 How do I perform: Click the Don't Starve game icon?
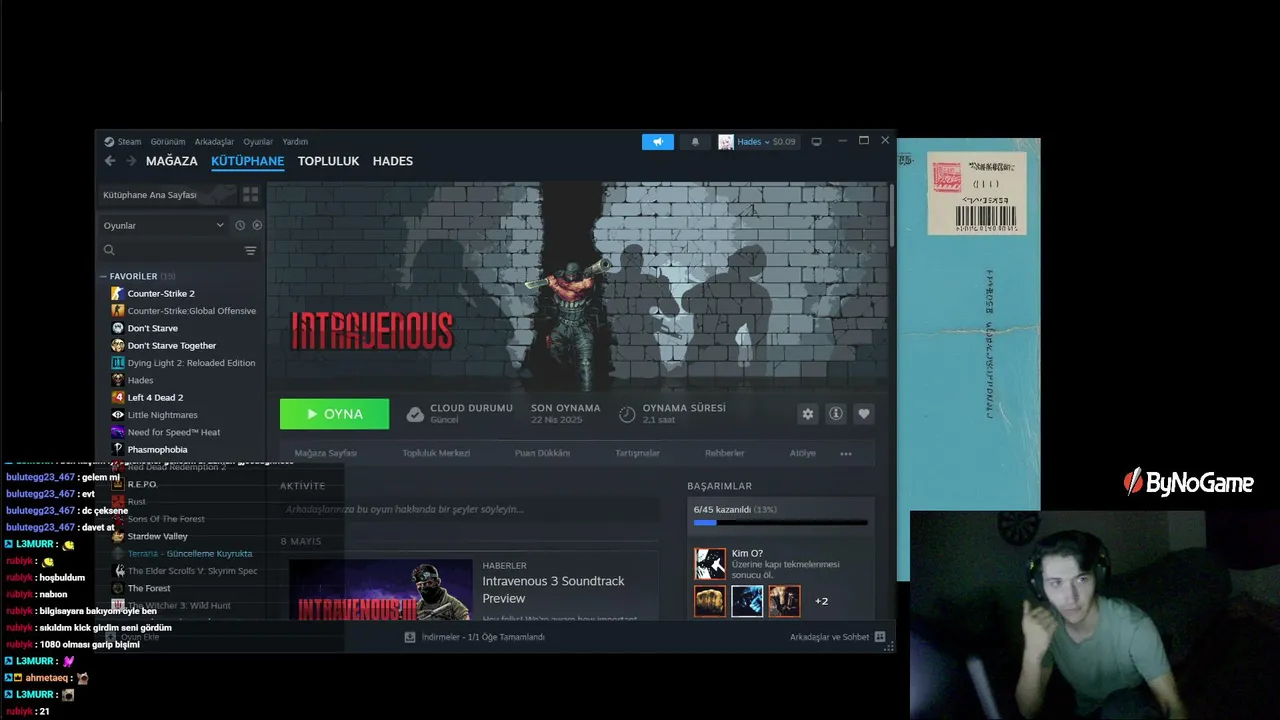tap(118, 328)
